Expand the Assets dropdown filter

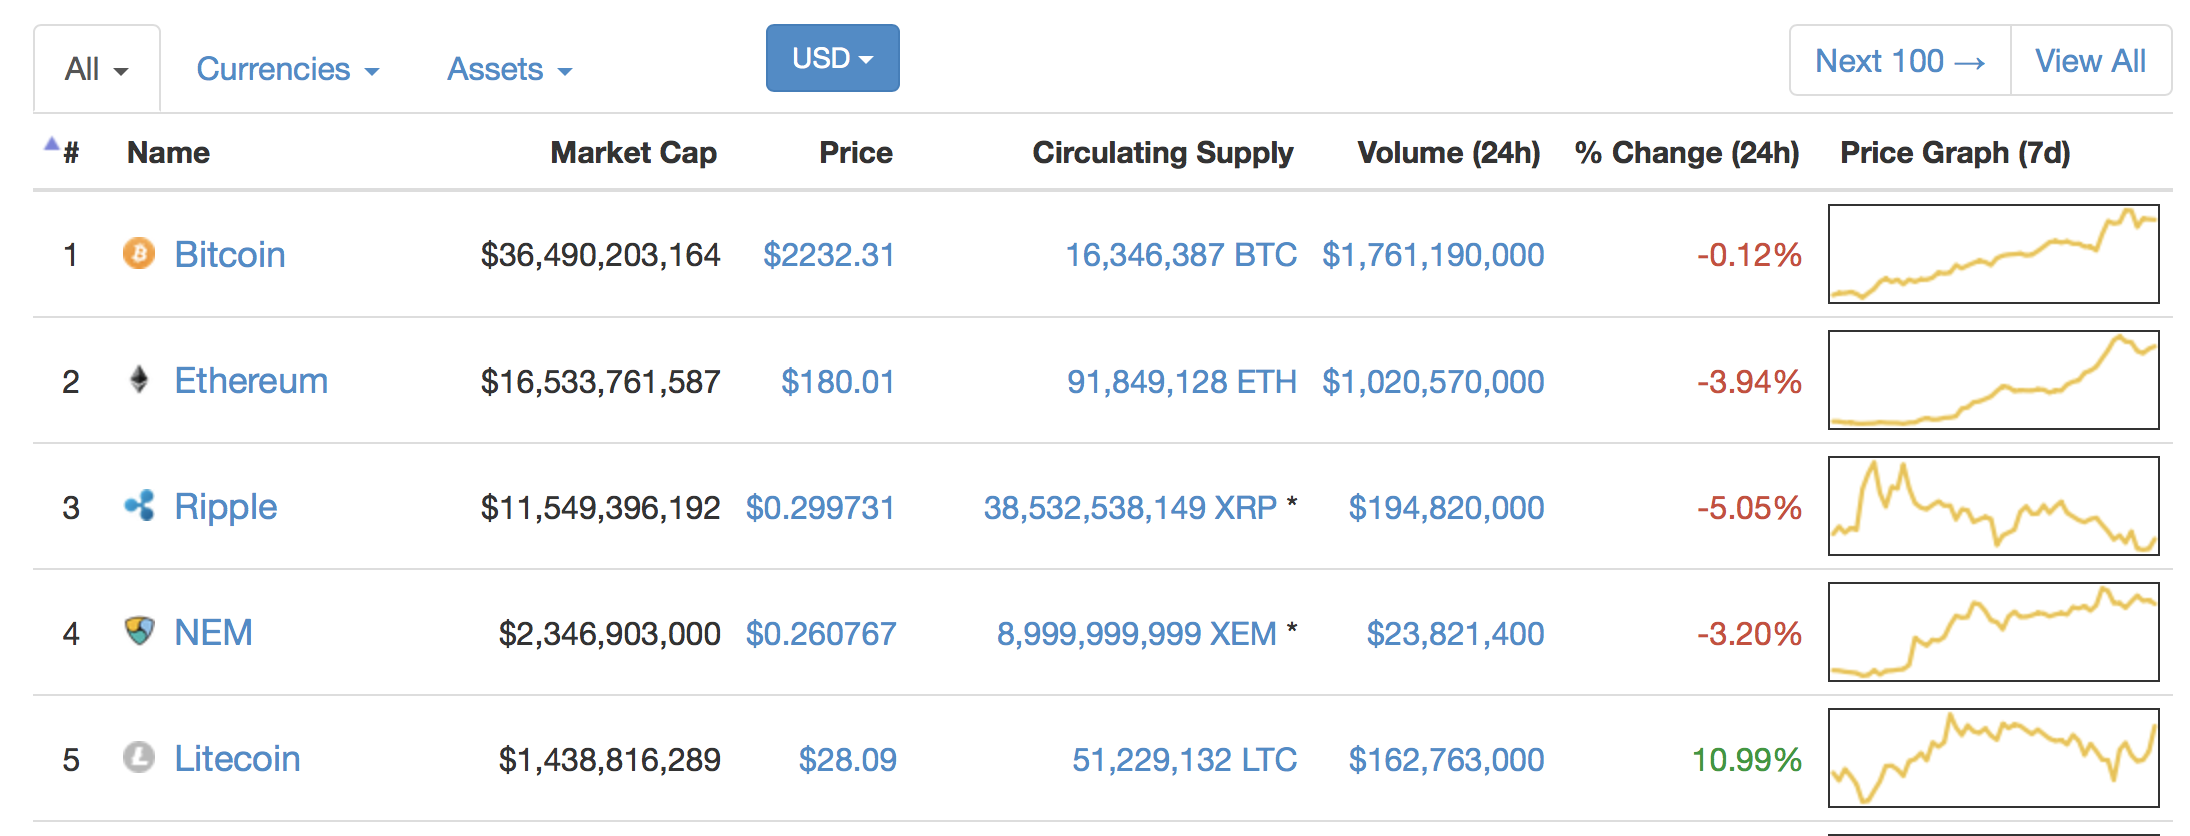coord(509,69)
